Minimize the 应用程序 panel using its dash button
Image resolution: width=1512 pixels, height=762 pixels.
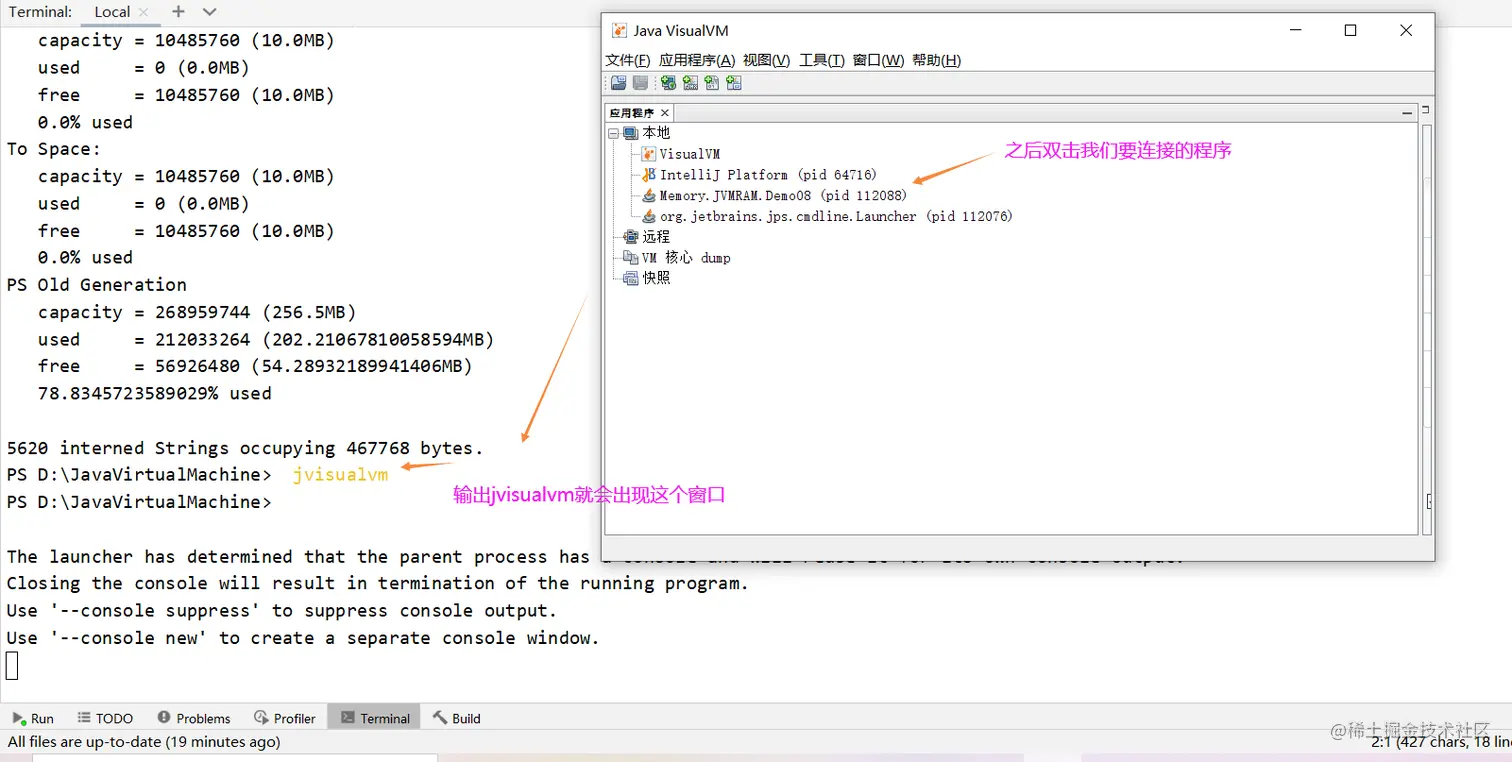(1407, 113)
